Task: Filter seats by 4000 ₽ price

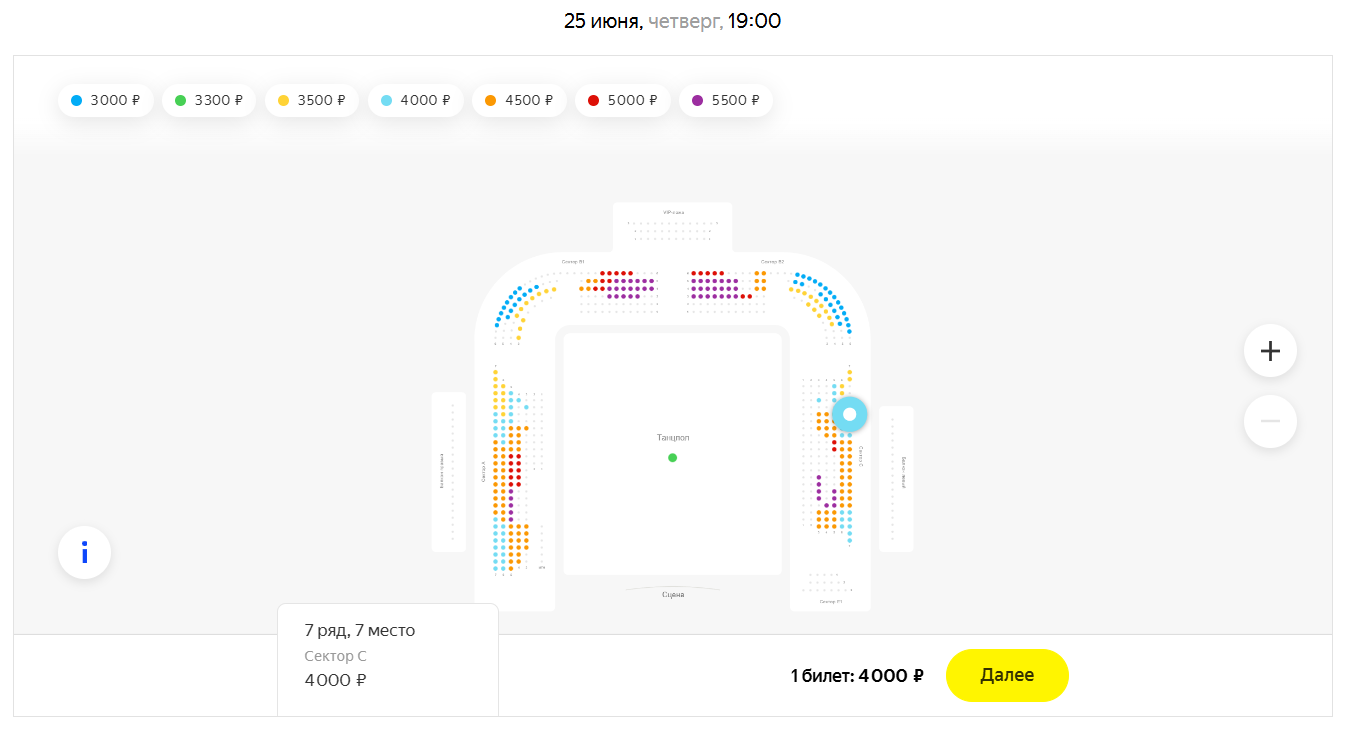Action: (x=416, y=100)
